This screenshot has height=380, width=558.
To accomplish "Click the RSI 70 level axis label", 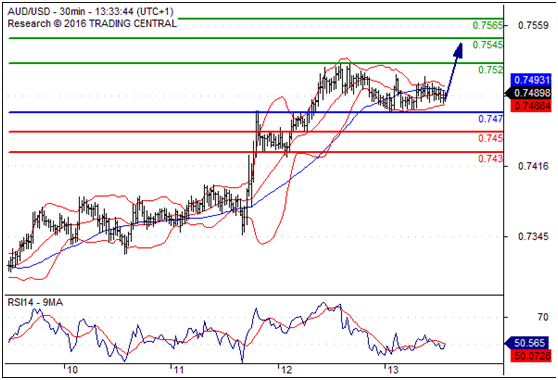I will 543,317.
